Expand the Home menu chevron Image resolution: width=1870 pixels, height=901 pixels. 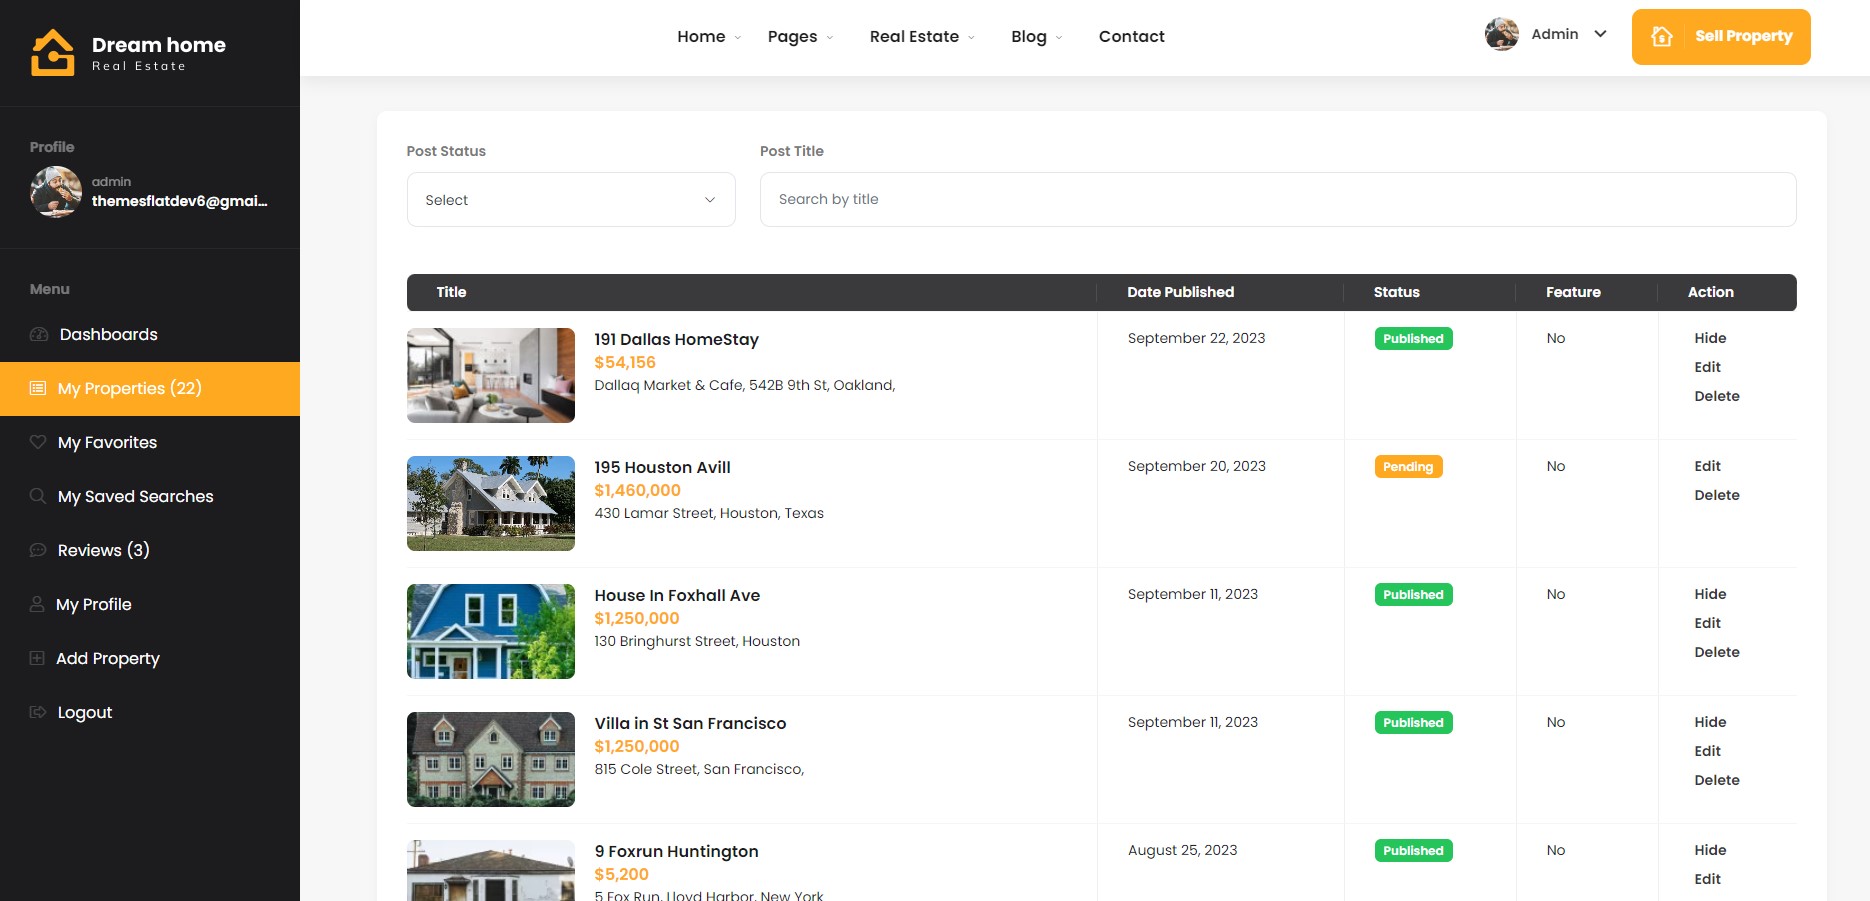coord(738,37)
